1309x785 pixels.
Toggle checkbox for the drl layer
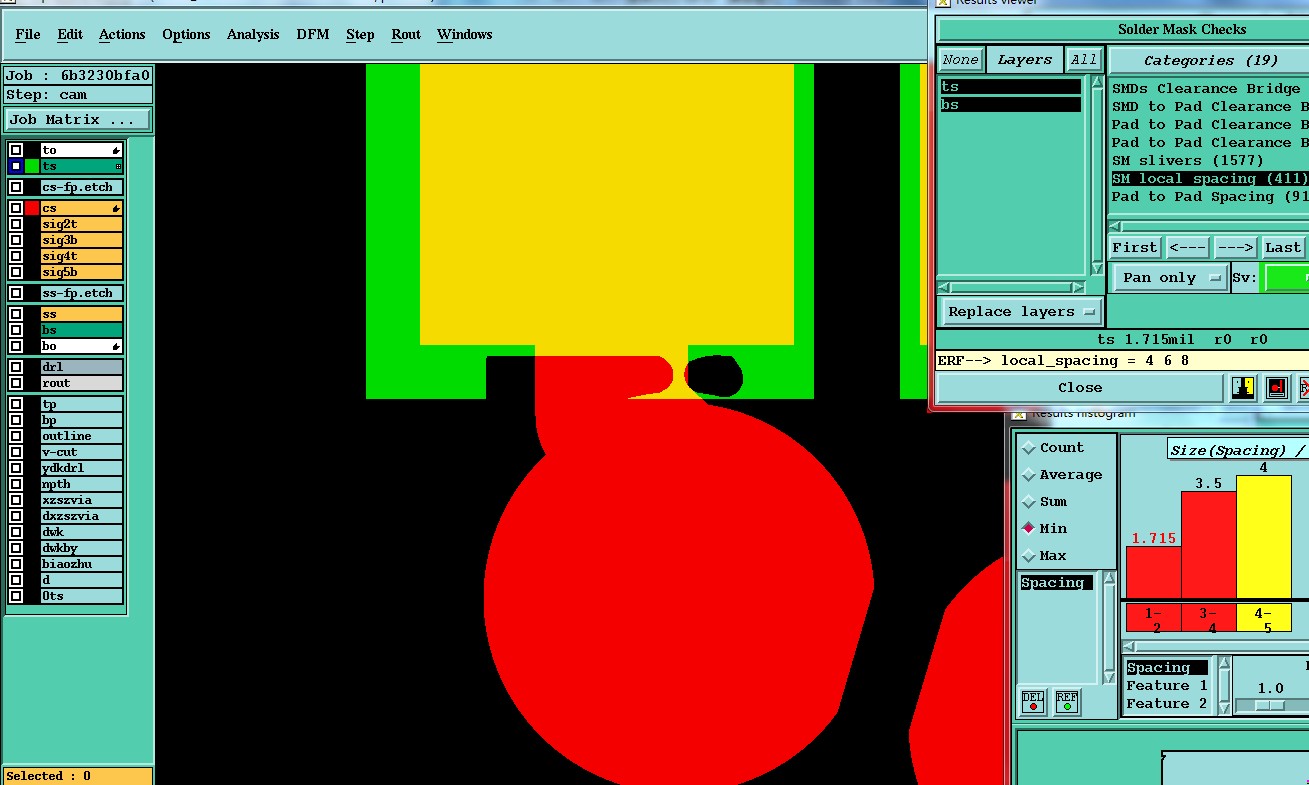(16, 367)
